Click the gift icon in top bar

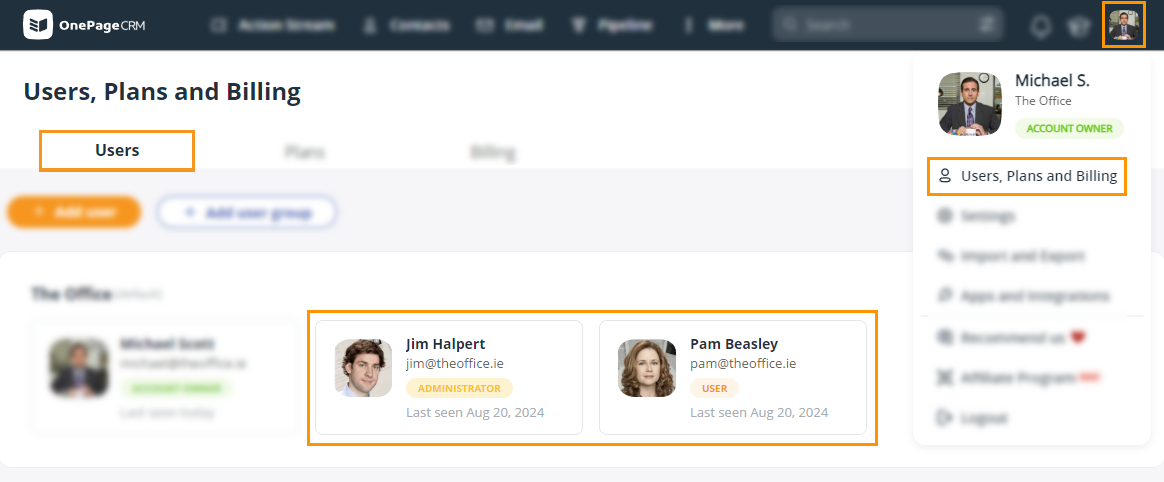click(x=1077, y=26)
